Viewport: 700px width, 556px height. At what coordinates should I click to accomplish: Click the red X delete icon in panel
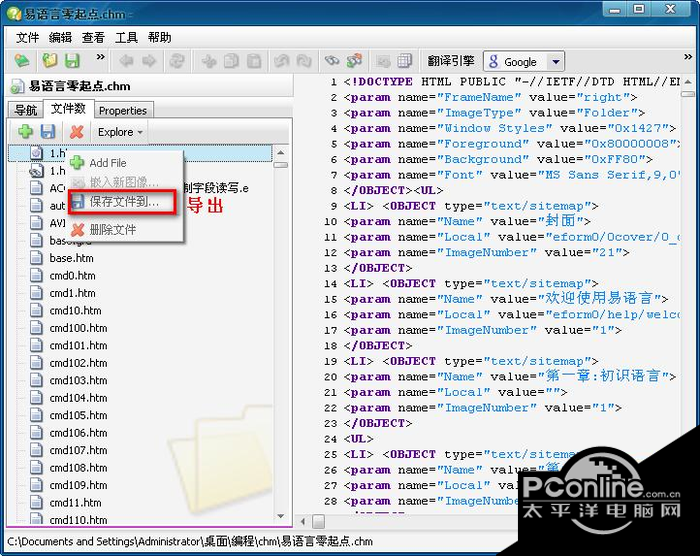click(x=76, y=132)
